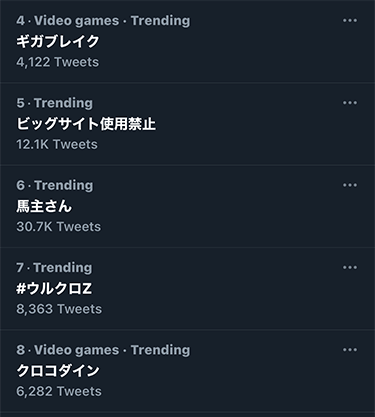Select the '5 · Trending' label
The height and width of the screenshot is (417, 375).
[x=55, y=103]
